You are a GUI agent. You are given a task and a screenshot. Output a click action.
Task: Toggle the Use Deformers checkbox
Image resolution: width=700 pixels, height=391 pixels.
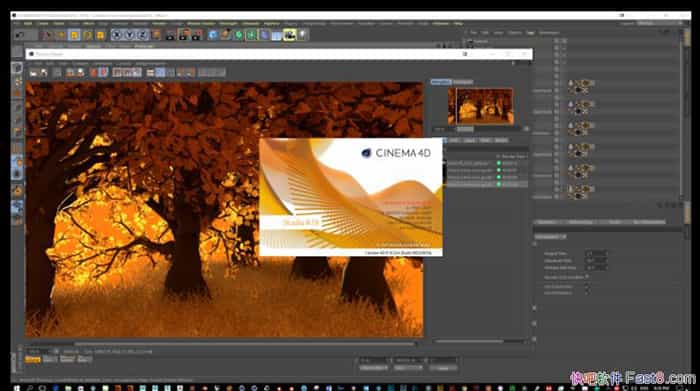587,293
